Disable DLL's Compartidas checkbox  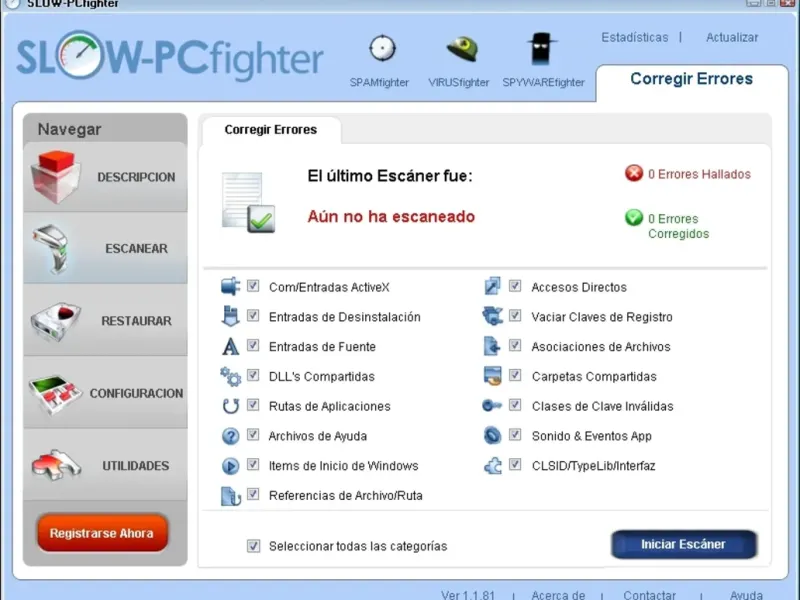click(253, 375)
